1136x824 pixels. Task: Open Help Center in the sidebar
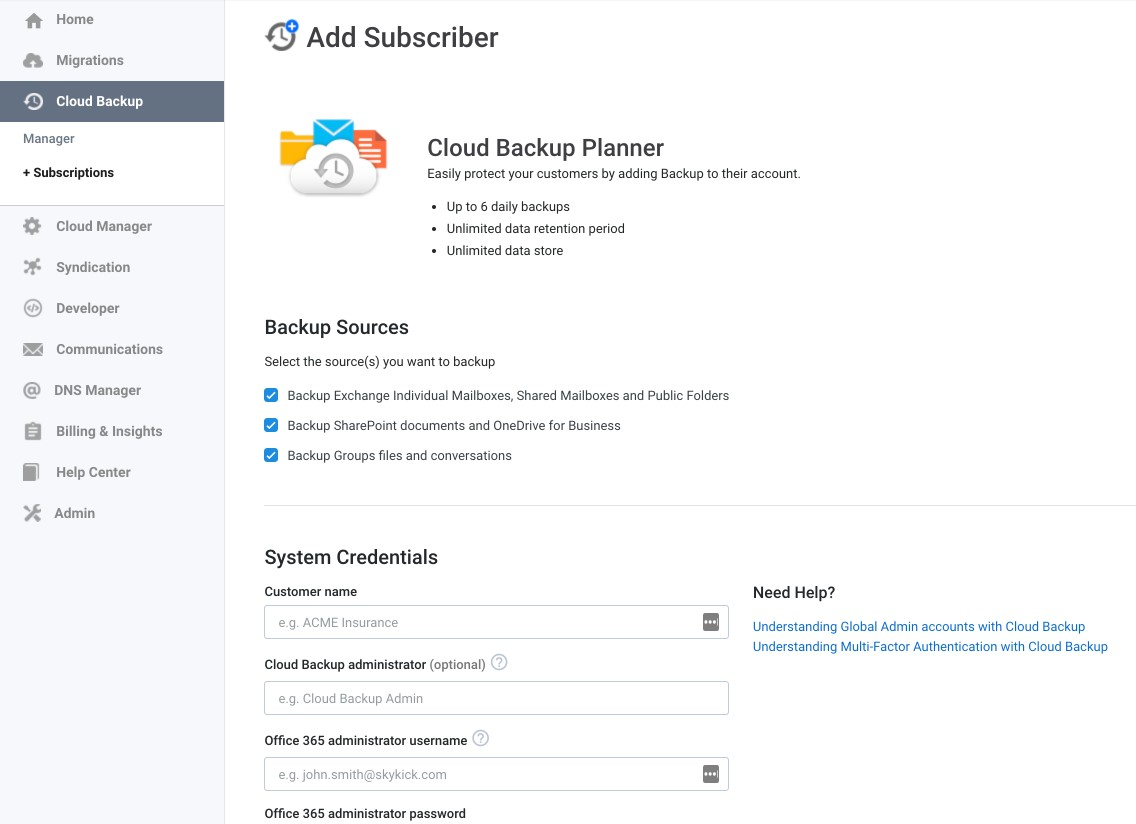coord(112,473)
